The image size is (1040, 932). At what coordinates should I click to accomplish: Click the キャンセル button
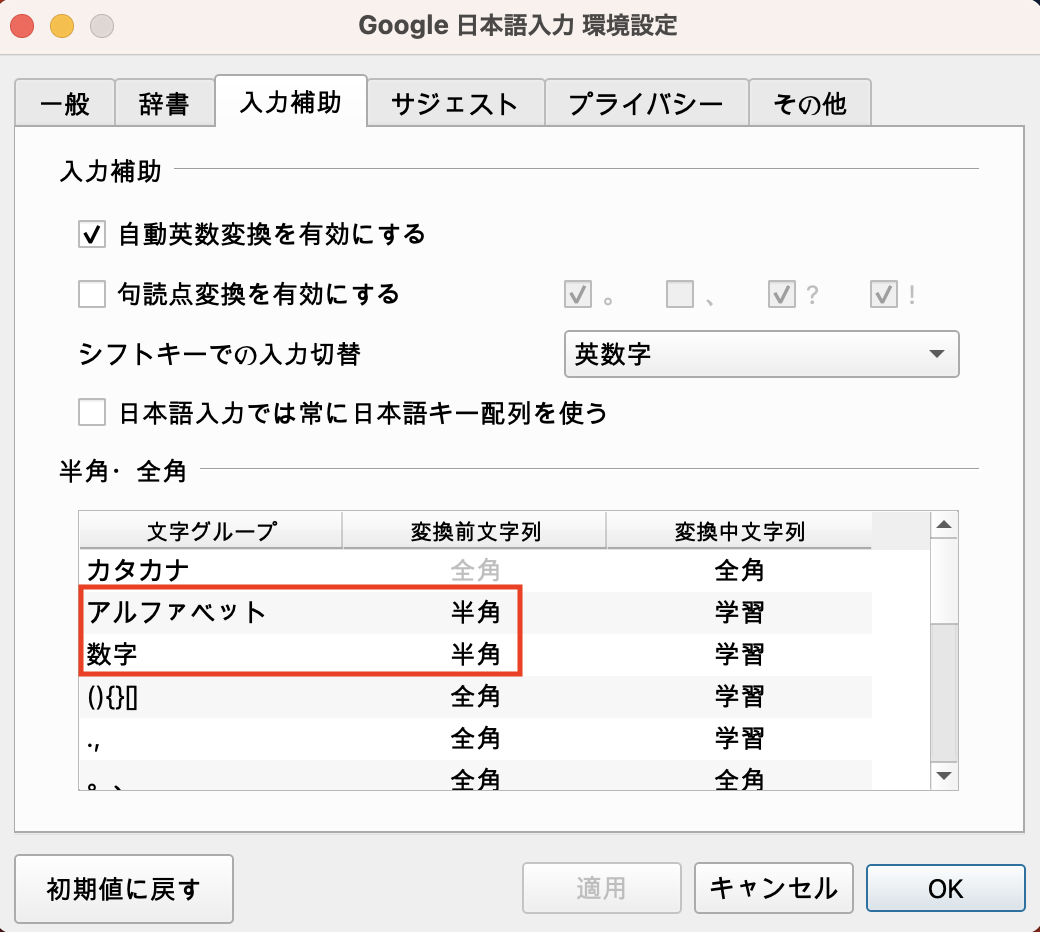click(773, 888)
